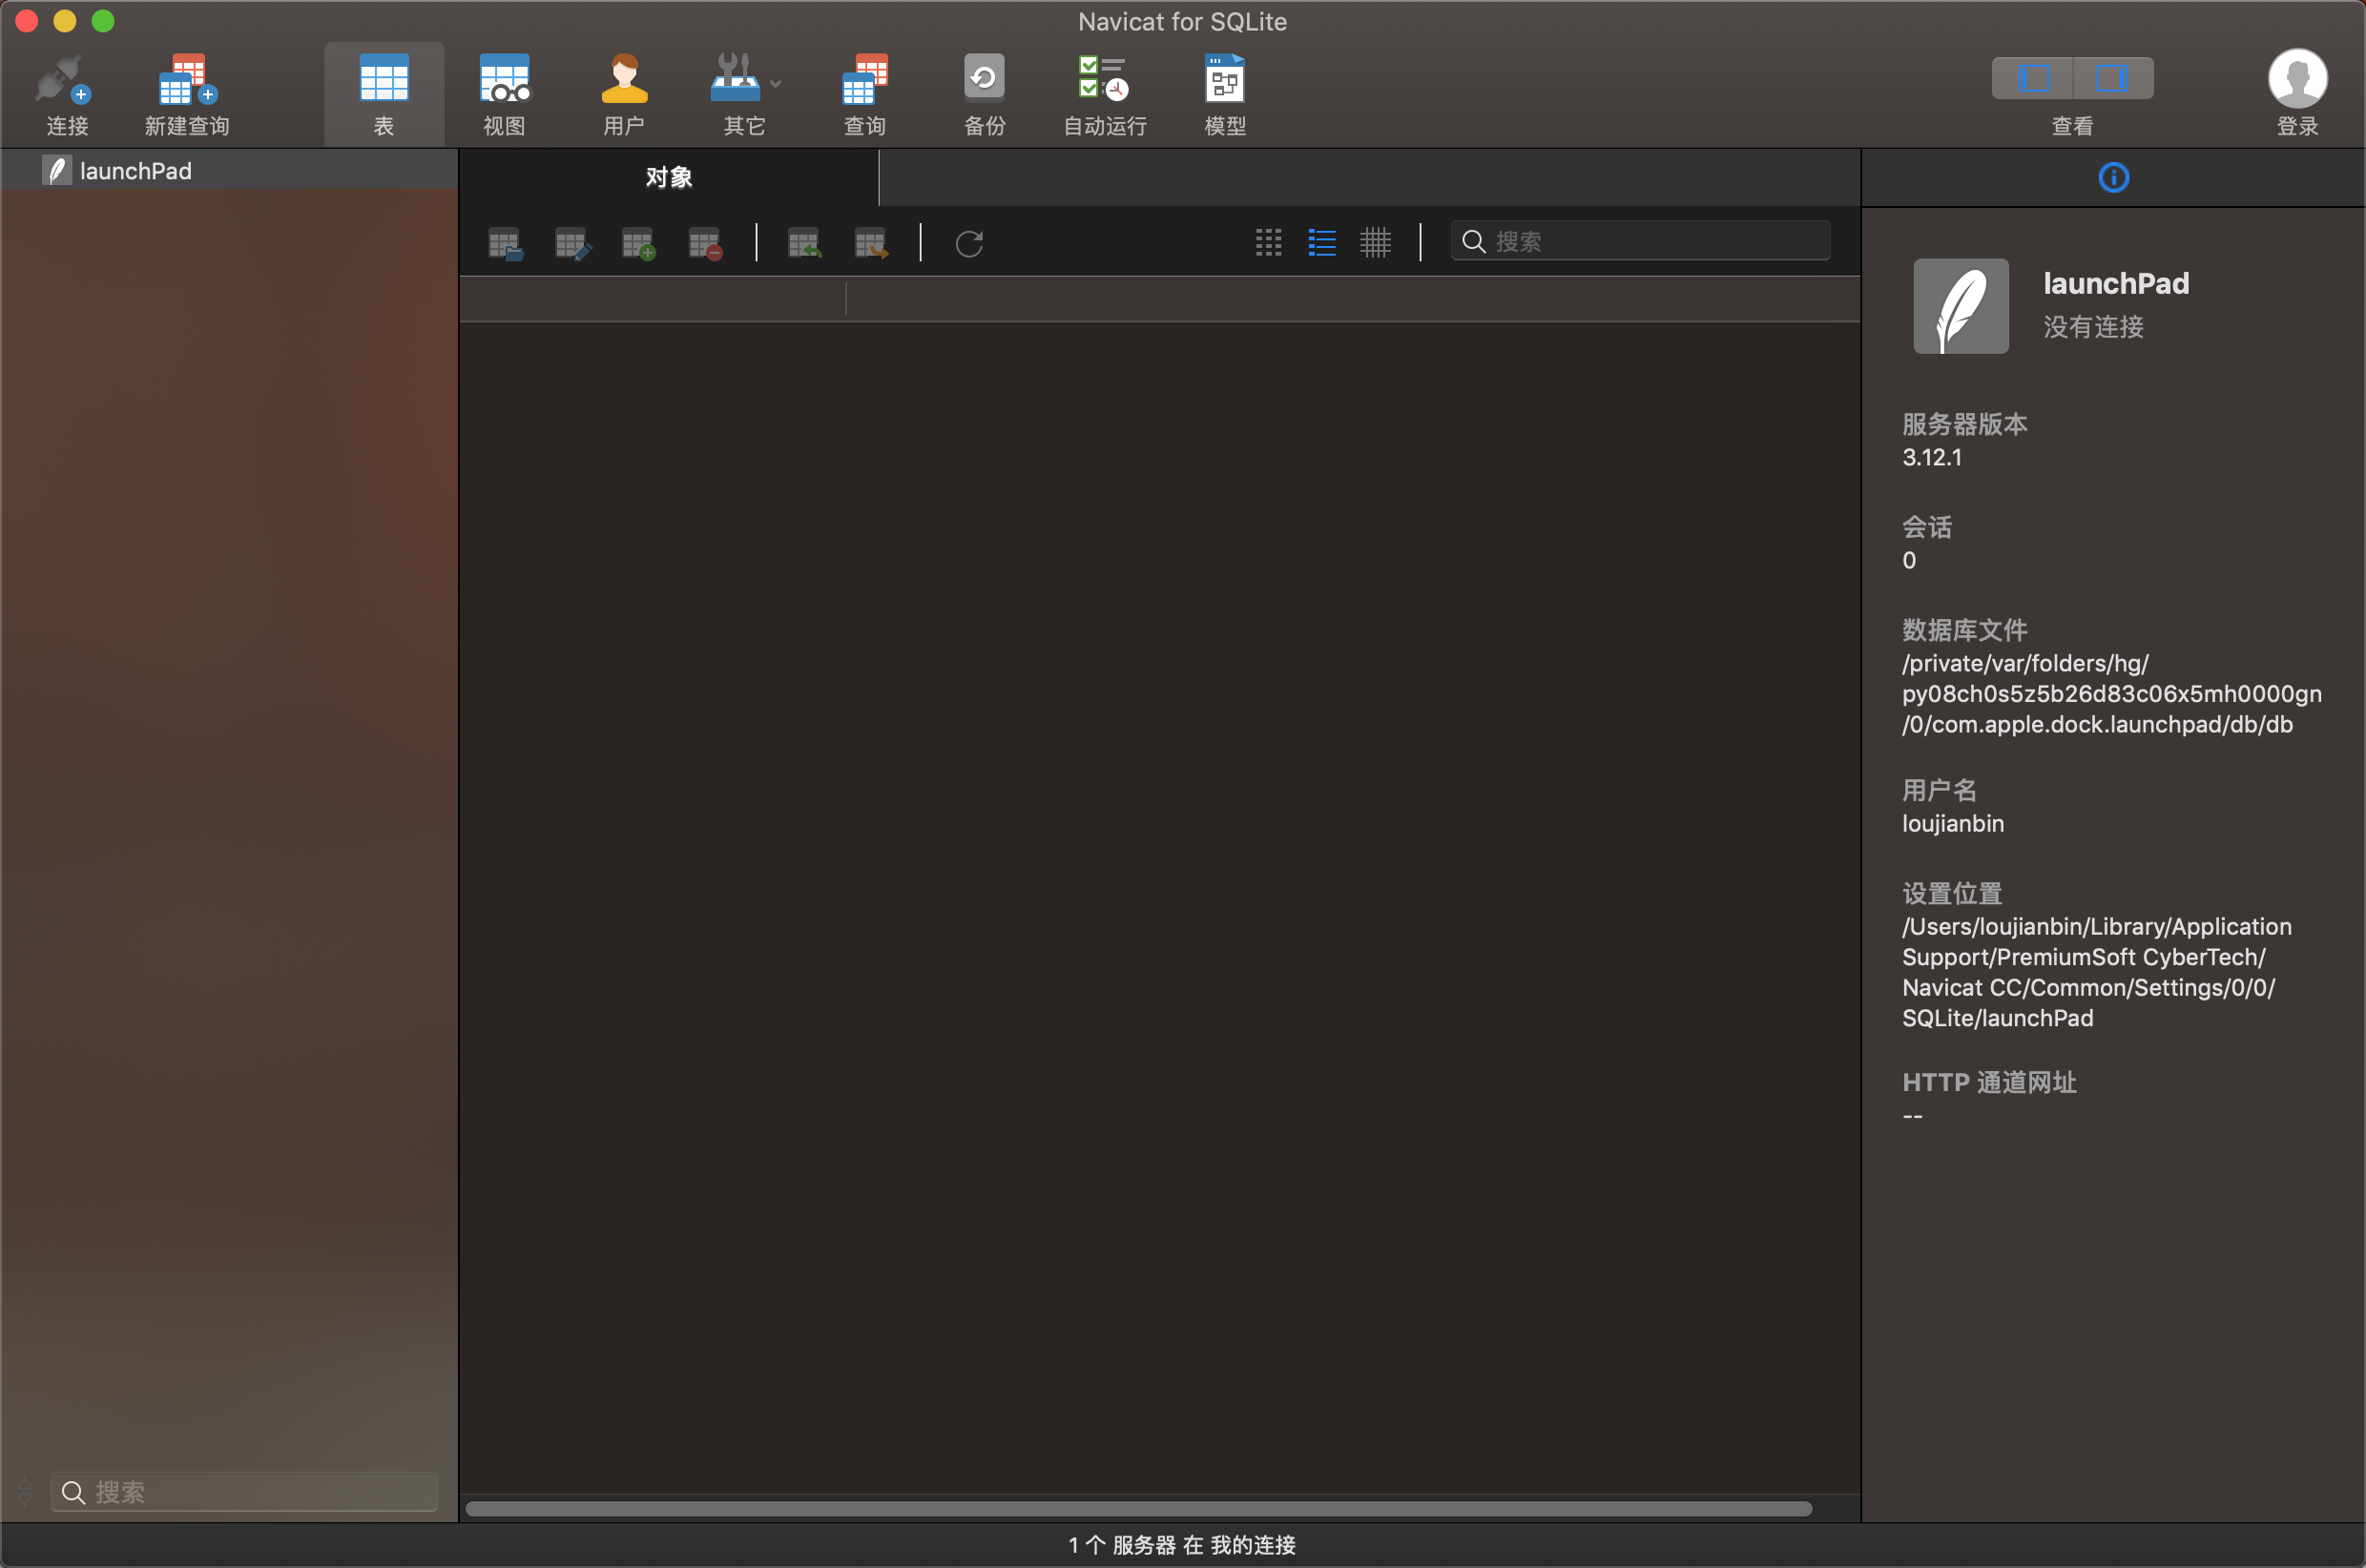Click the 数据库文件 label
Screen dimensions: 2366x1568
pyautogui.click(x=1964, y=630)
